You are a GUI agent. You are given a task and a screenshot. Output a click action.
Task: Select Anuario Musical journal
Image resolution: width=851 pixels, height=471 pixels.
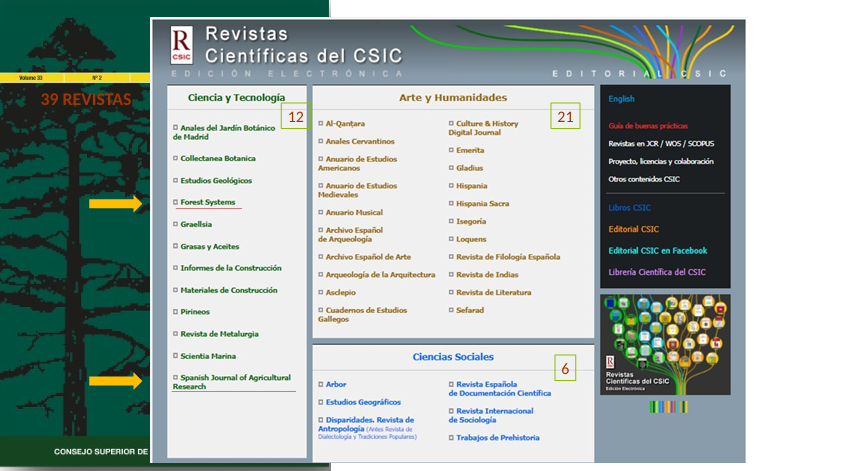(354, 213)
